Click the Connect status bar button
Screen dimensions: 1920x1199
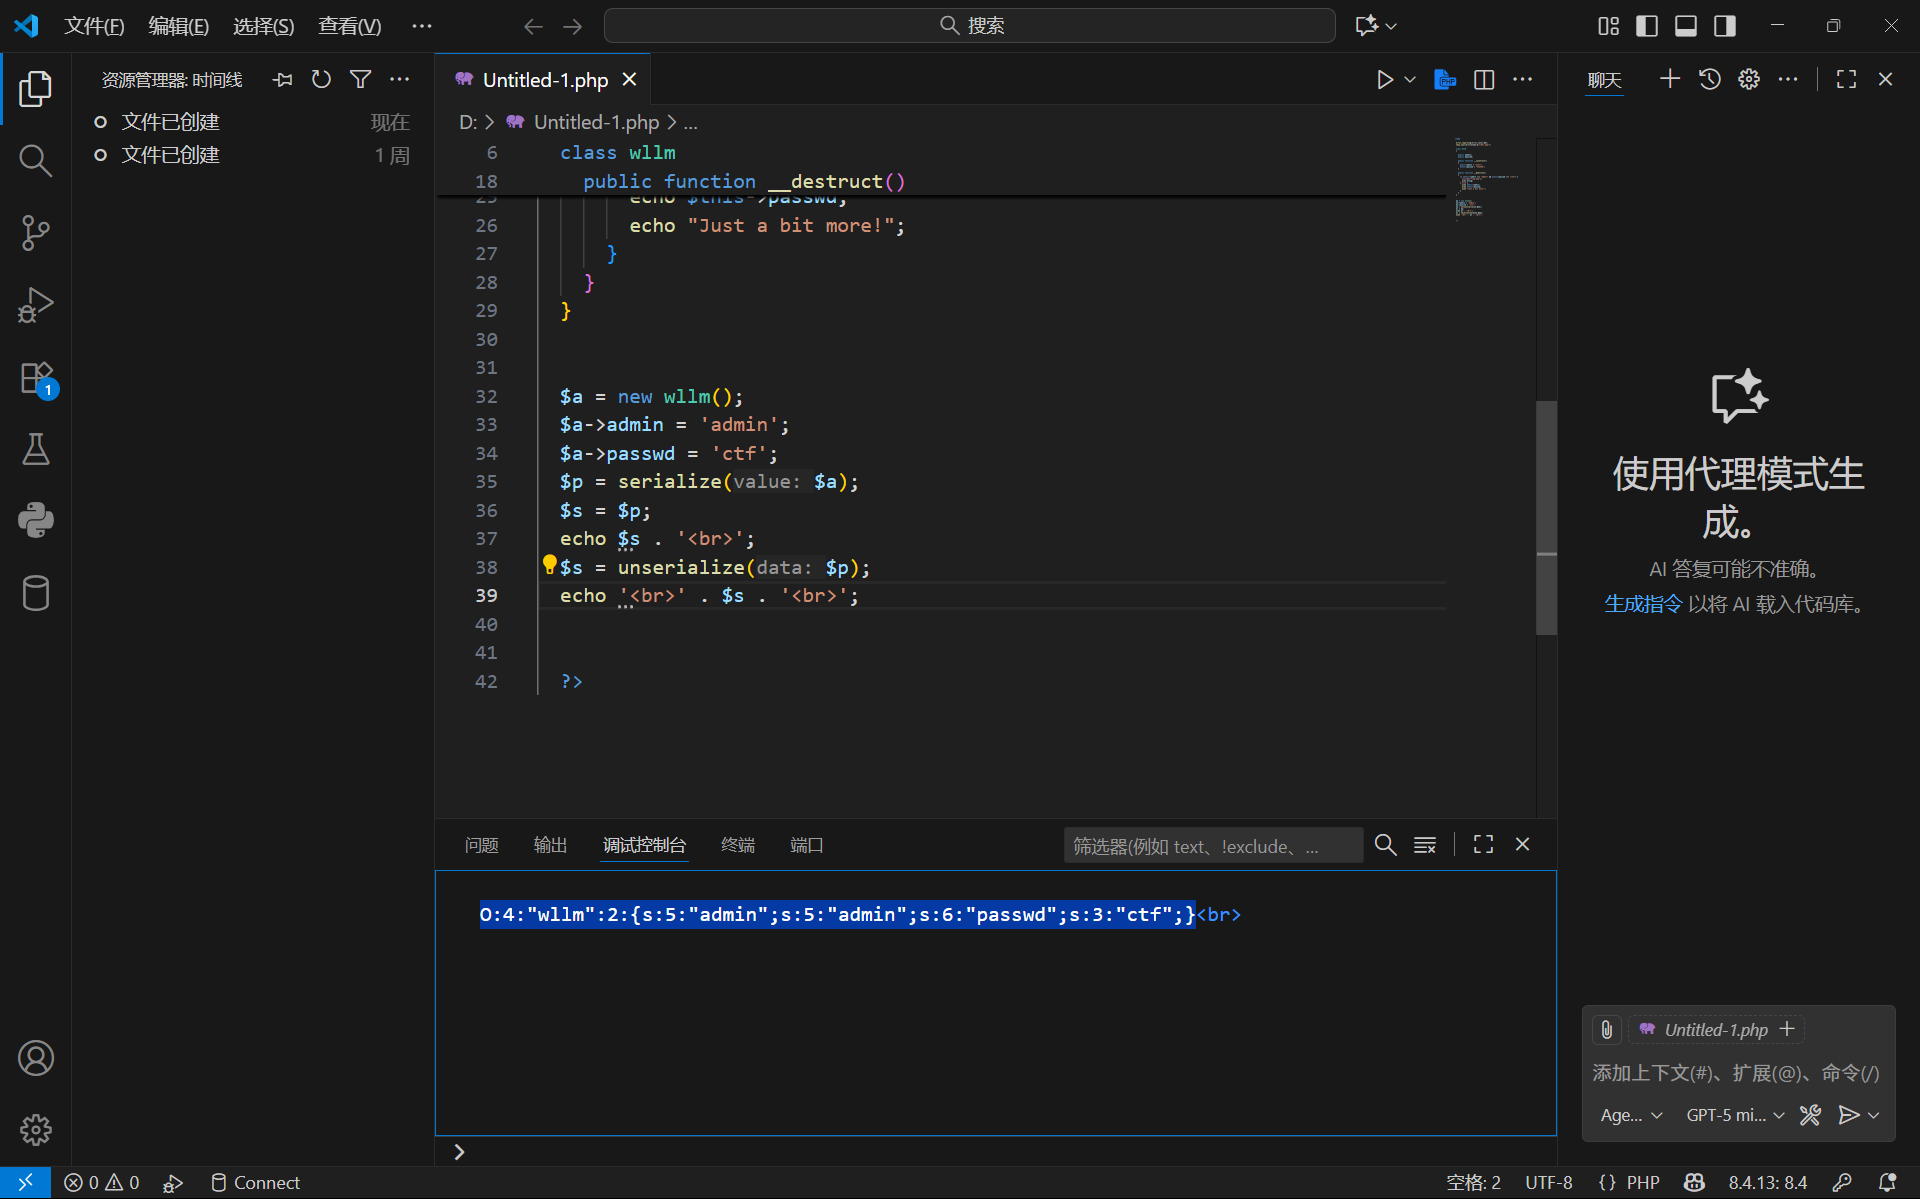click(x=256, y=1183)
